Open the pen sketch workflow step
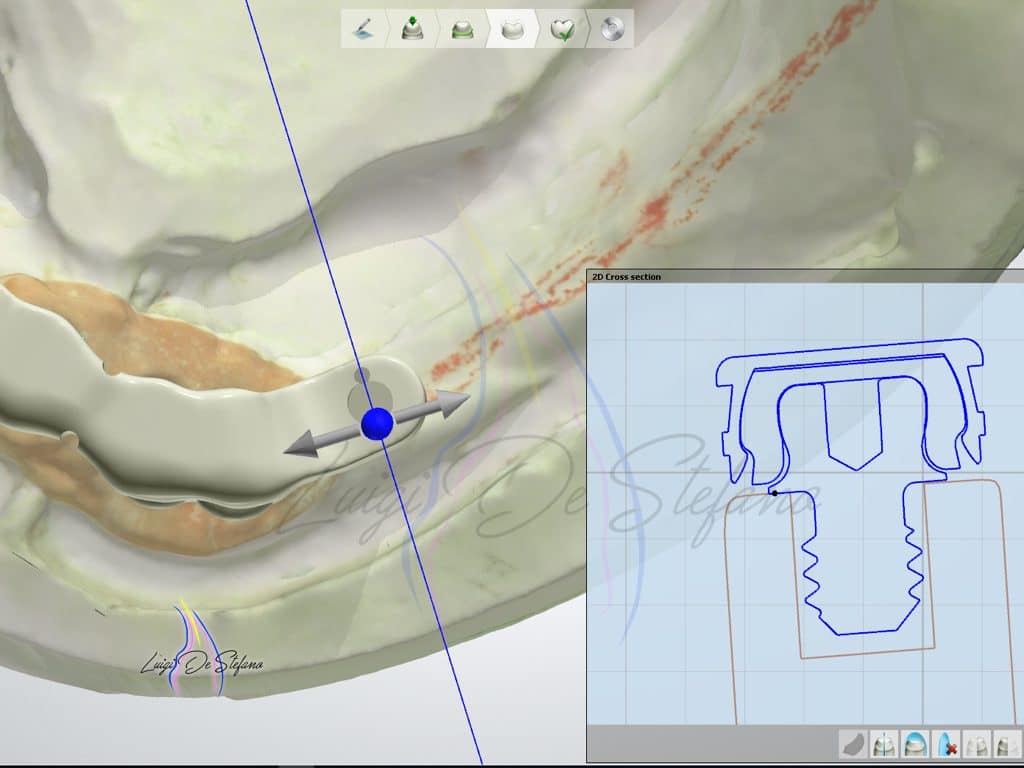This screenshot has height=768, width=1024. (x=360, y=30)
